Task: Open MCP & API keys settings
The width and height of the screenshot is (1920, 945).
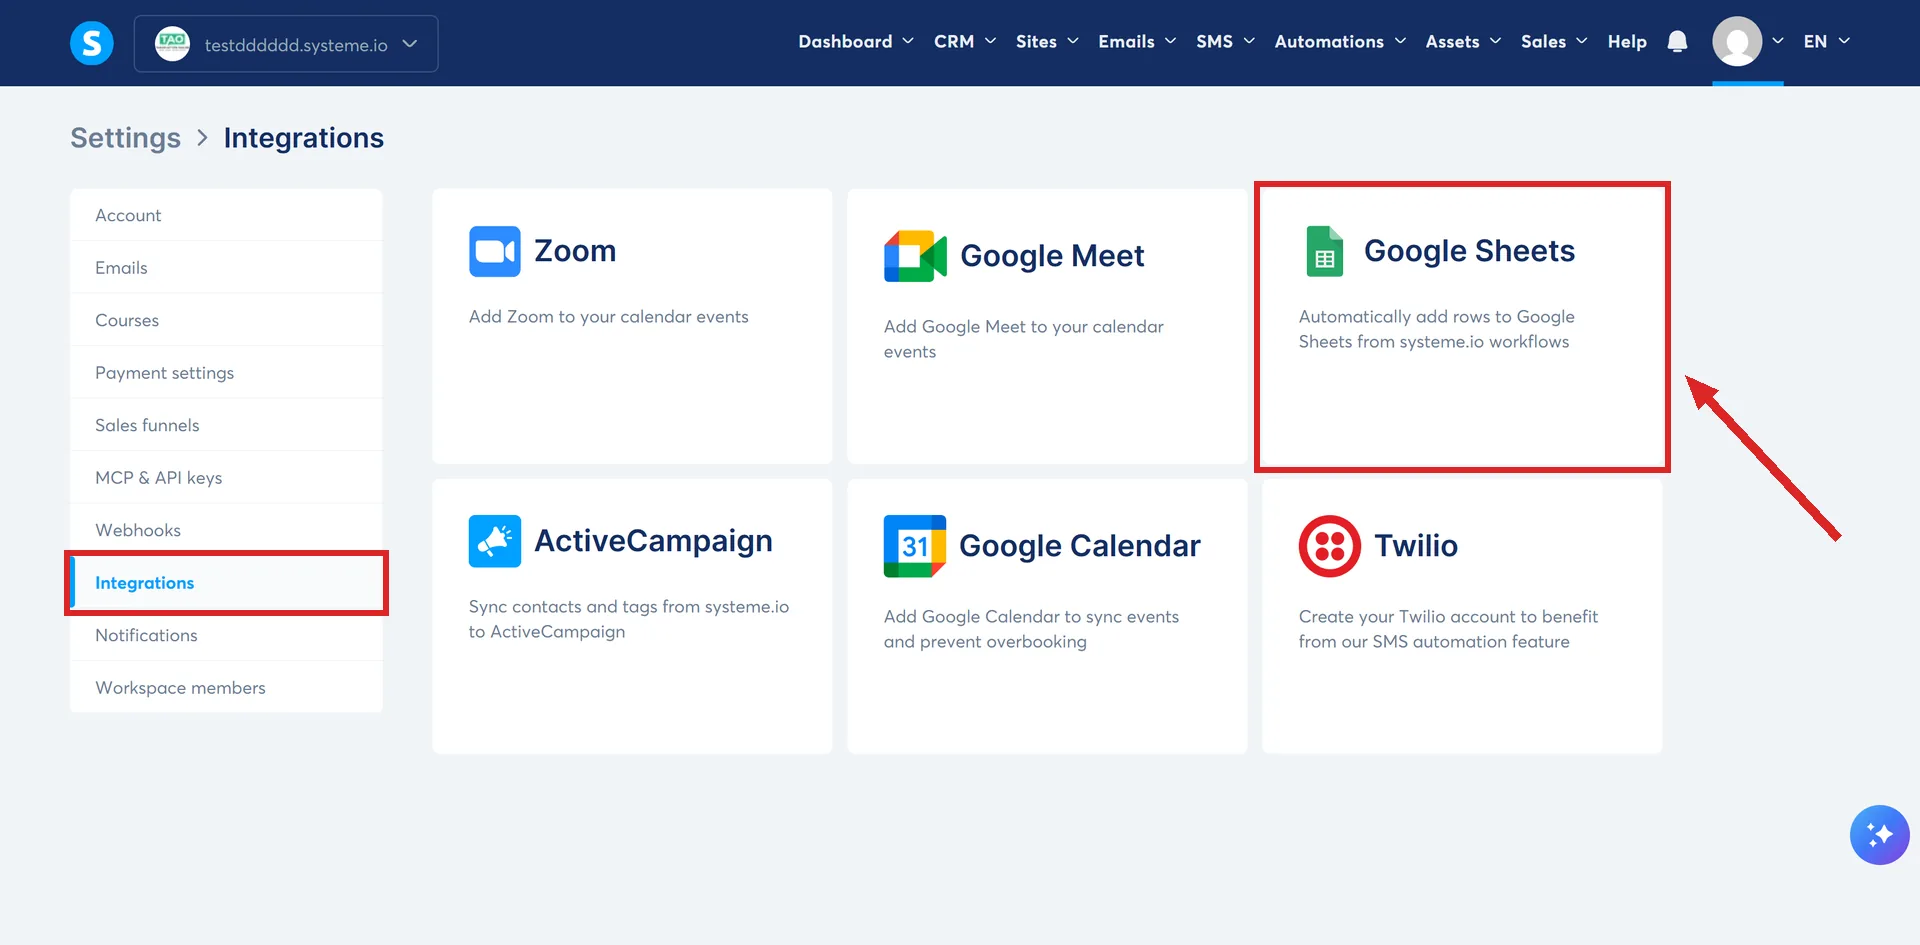Action: (226, 478)
